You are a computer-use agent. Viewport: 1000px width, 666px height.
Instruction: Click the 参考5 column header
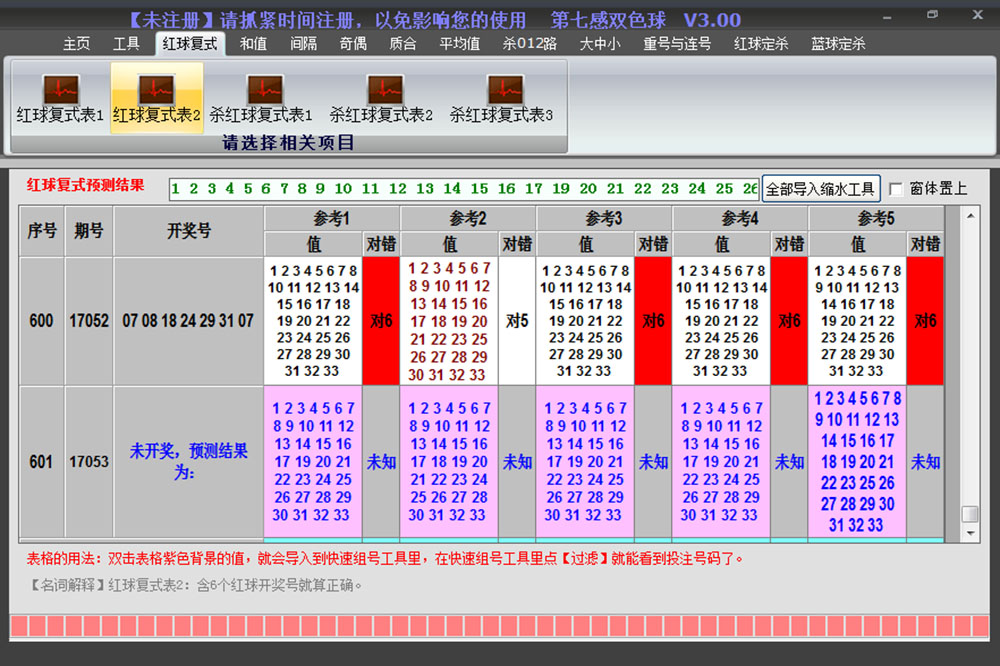[876, 219]
